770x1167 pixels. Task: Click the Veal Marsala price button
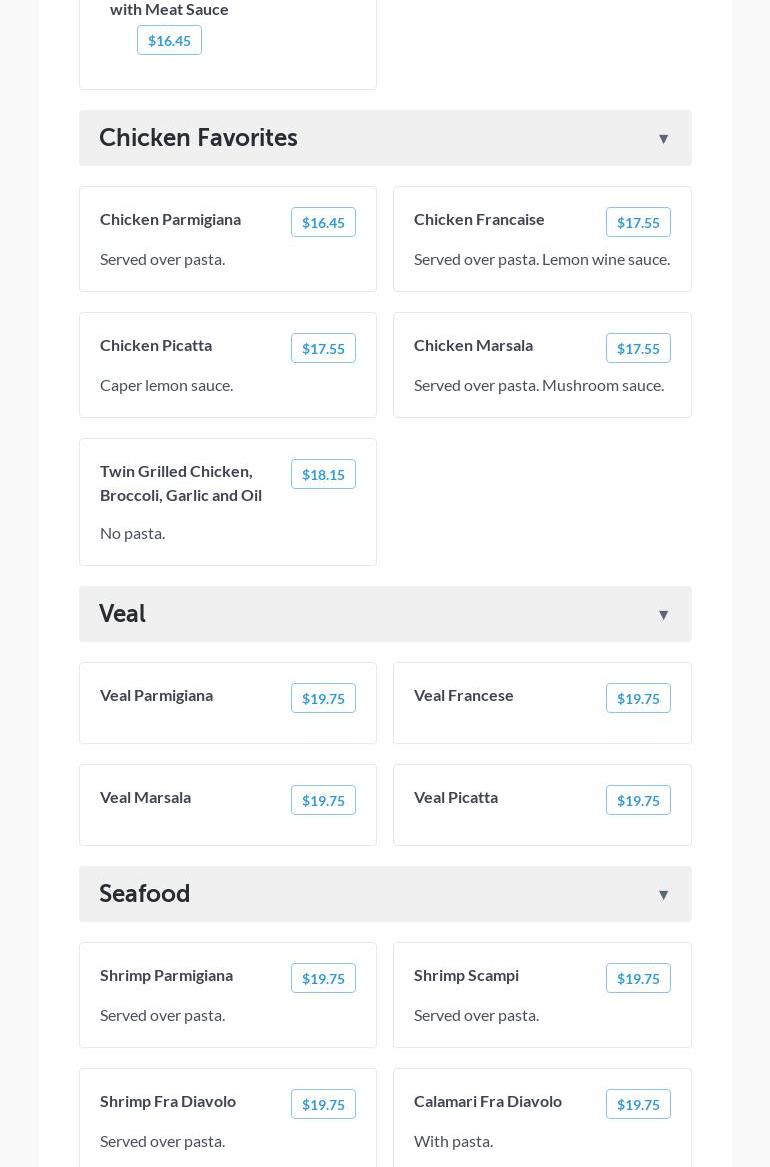click(x=323, y=801)
